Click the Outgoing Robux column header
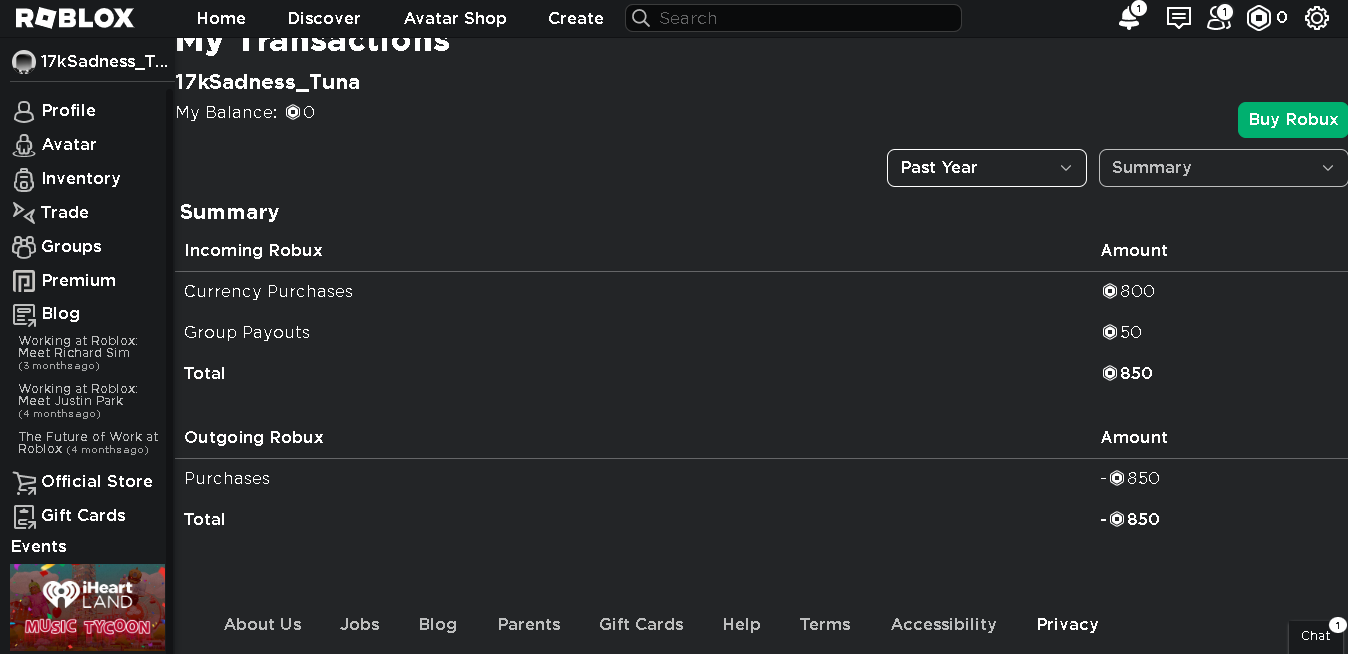 pyautogui.click(x=254, y=438)
